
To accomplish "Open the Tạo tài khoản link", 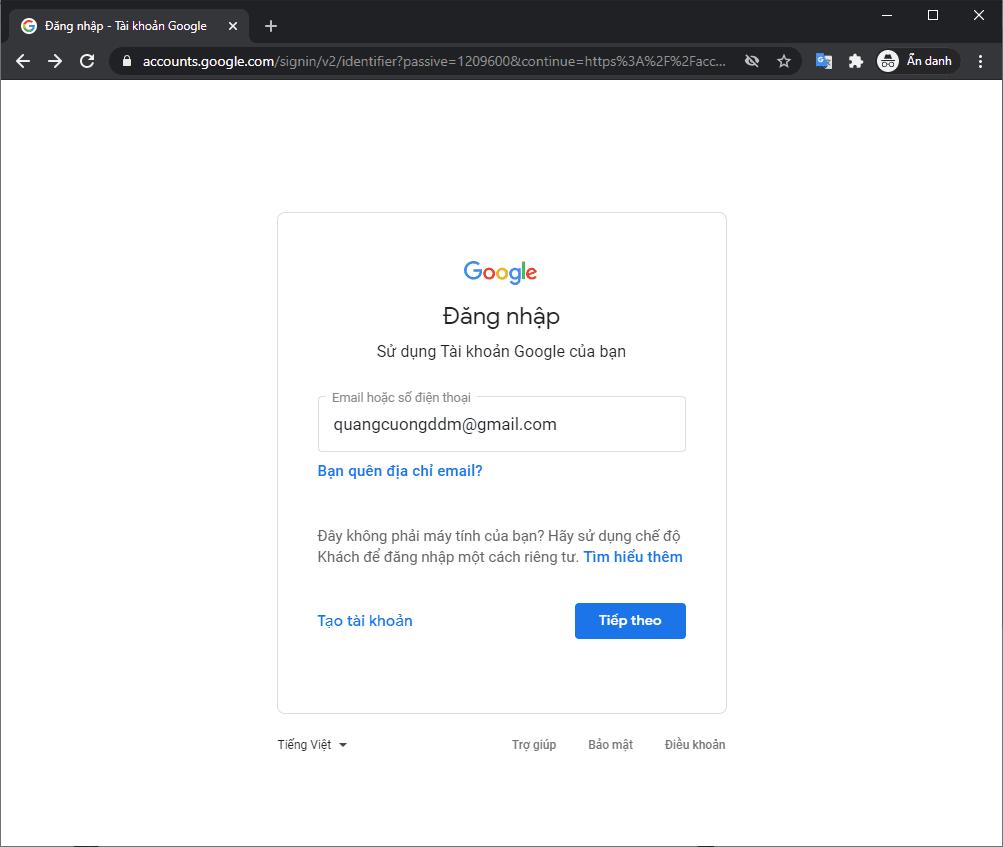I will [365, 621].
